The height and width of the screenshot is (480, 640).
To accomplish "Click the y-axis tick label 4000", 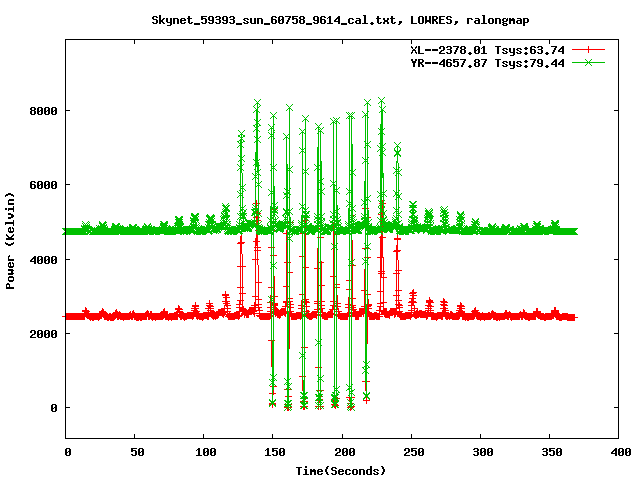I will click(x=43, y=260).
